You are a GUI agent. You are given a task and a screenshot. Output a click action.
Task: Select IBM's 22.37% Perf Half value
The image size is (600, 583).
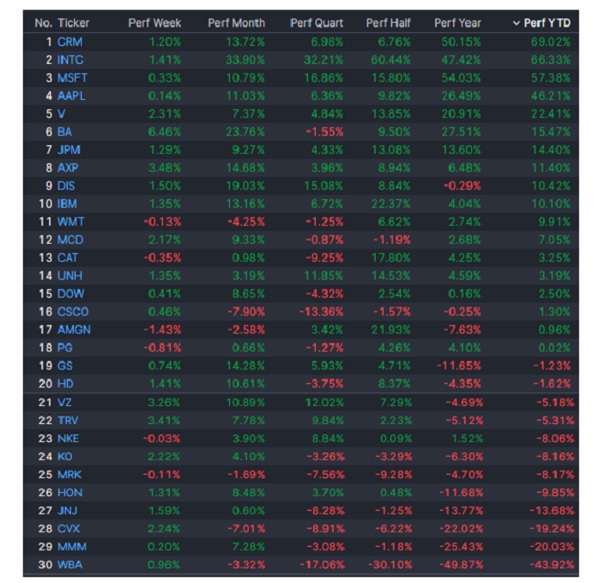tap(391, 204)
